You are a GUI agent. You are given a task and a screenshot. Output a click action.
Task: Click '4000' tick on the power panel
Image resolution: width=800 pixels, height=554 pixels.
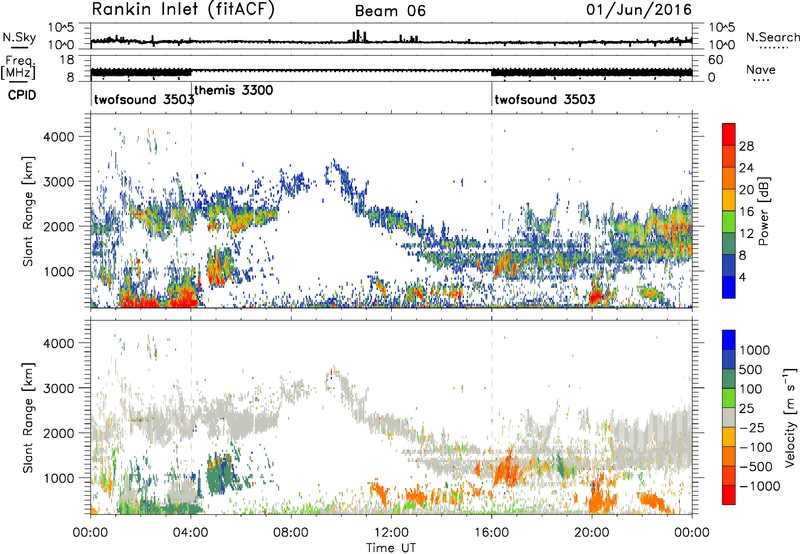[59, 137]
